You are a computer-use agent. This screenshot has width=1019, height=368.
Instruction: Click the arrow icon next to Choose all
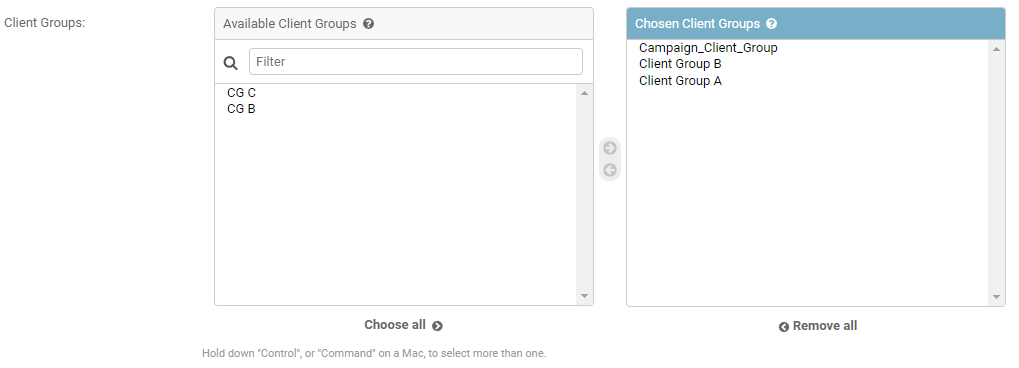click(437, 326)
